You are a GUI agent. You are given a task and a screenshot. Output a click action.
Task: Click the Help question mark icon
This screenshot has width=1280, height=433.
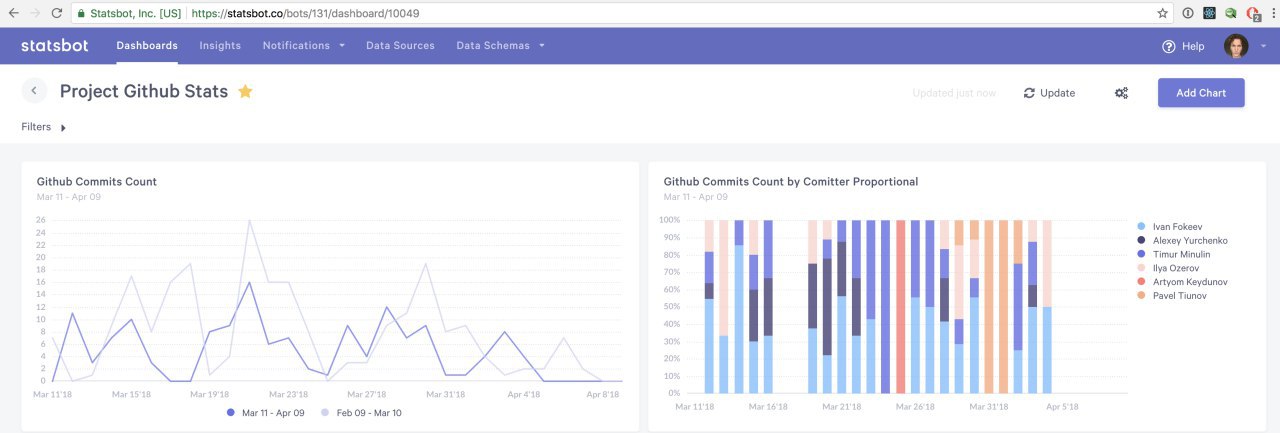click(x=1168, y=46)
